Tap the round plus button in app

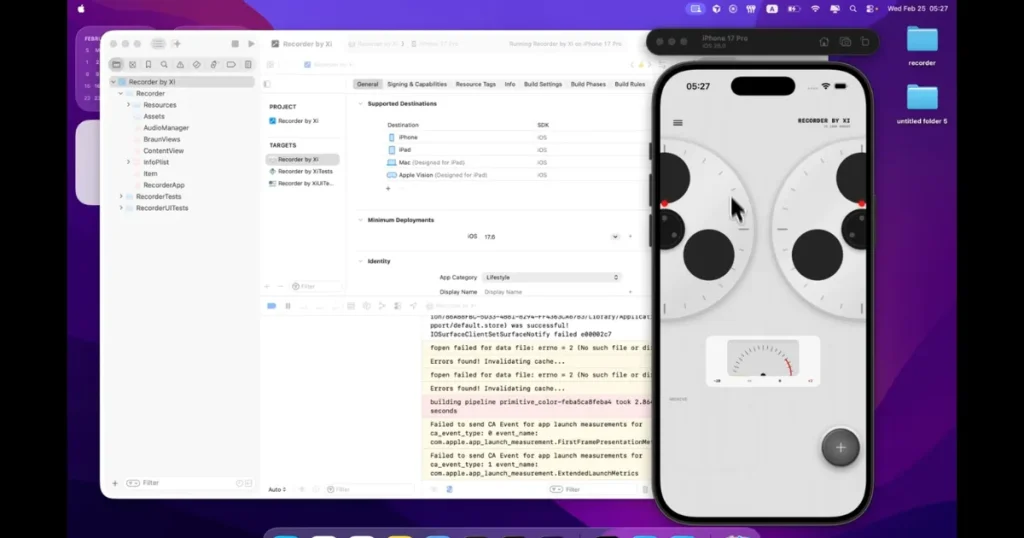click(x=840, y=447)
